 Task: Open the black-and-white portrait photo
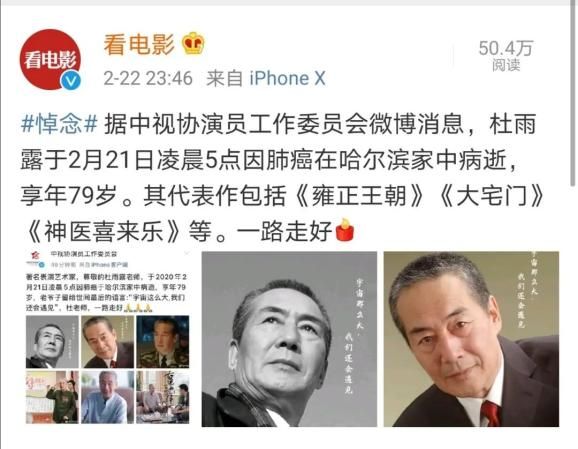[289, 339]
